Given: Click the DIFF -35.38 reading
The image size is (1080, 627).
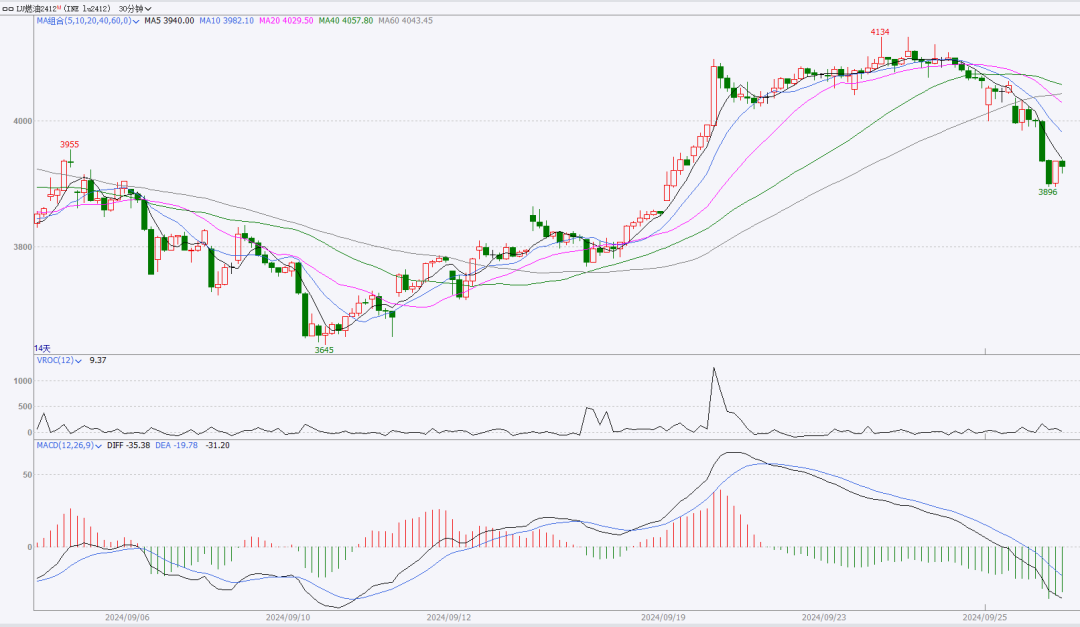Looking at the screenshot, I should 128,445.
